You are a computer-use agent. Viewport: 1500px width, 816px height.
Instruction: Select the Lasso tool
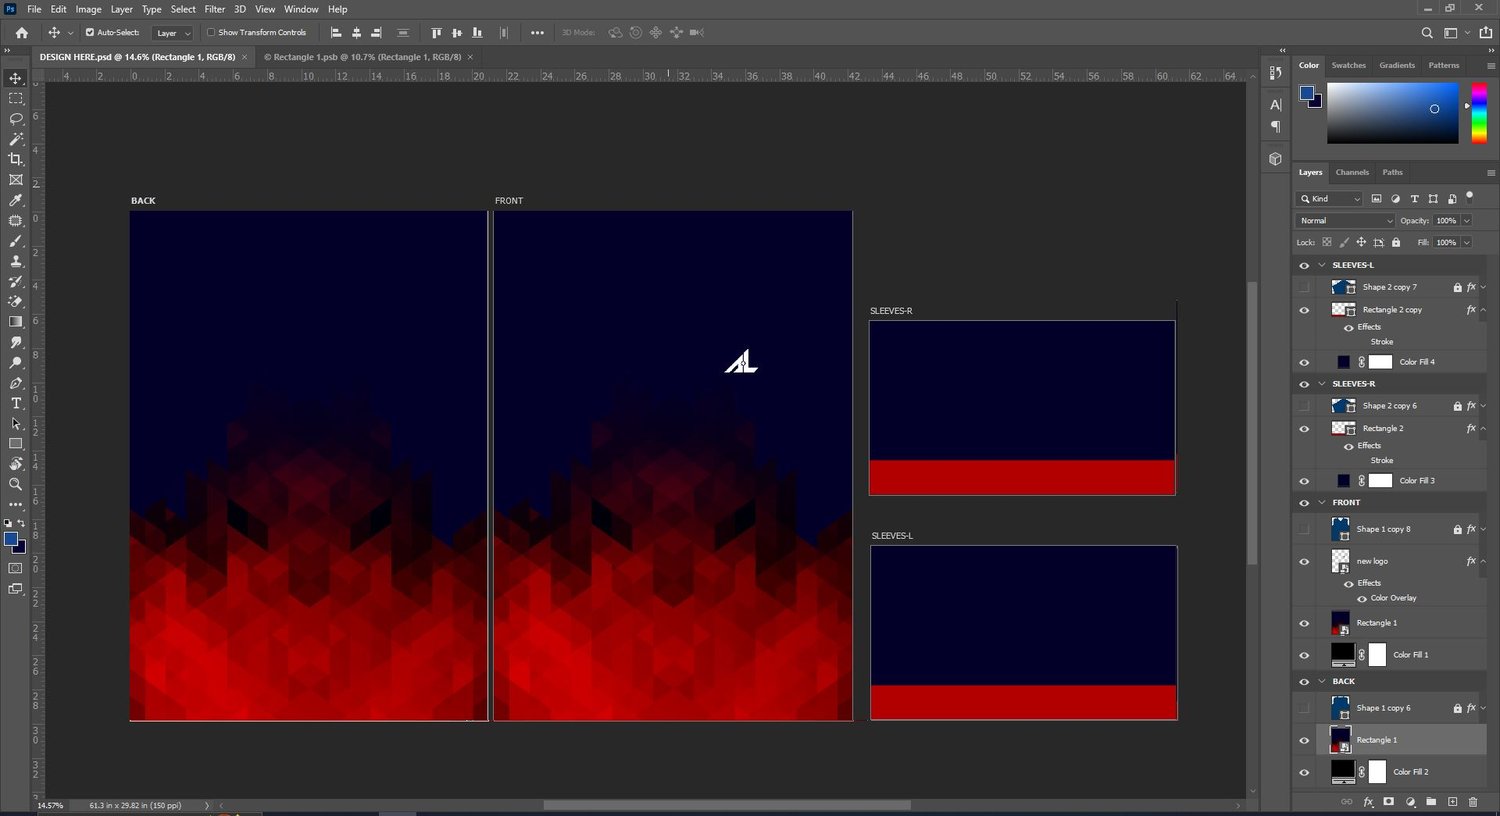click(15, 118)
